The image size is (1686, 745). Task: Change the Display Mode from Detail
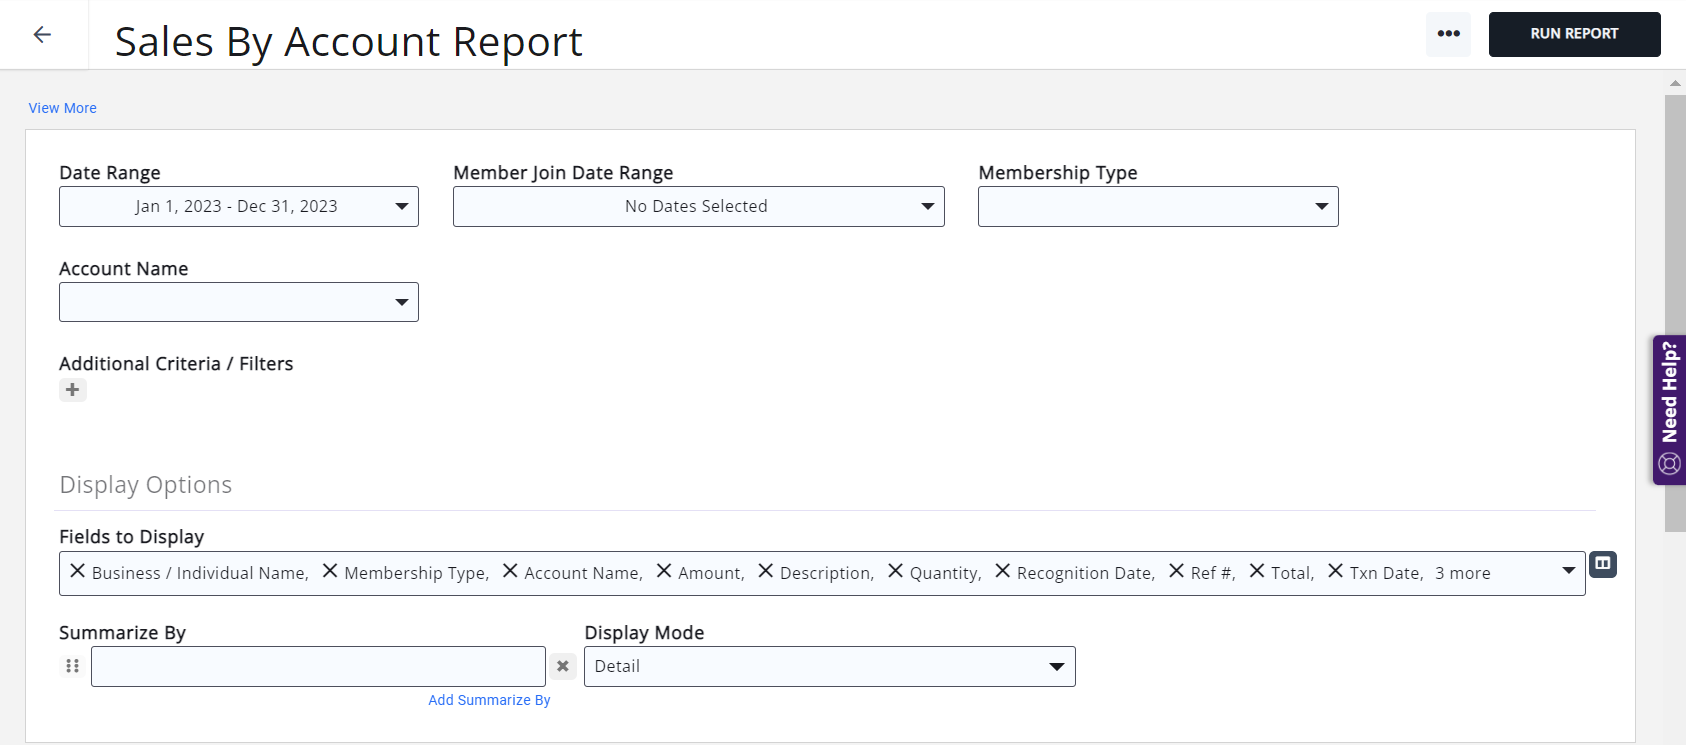click(829, 667)
